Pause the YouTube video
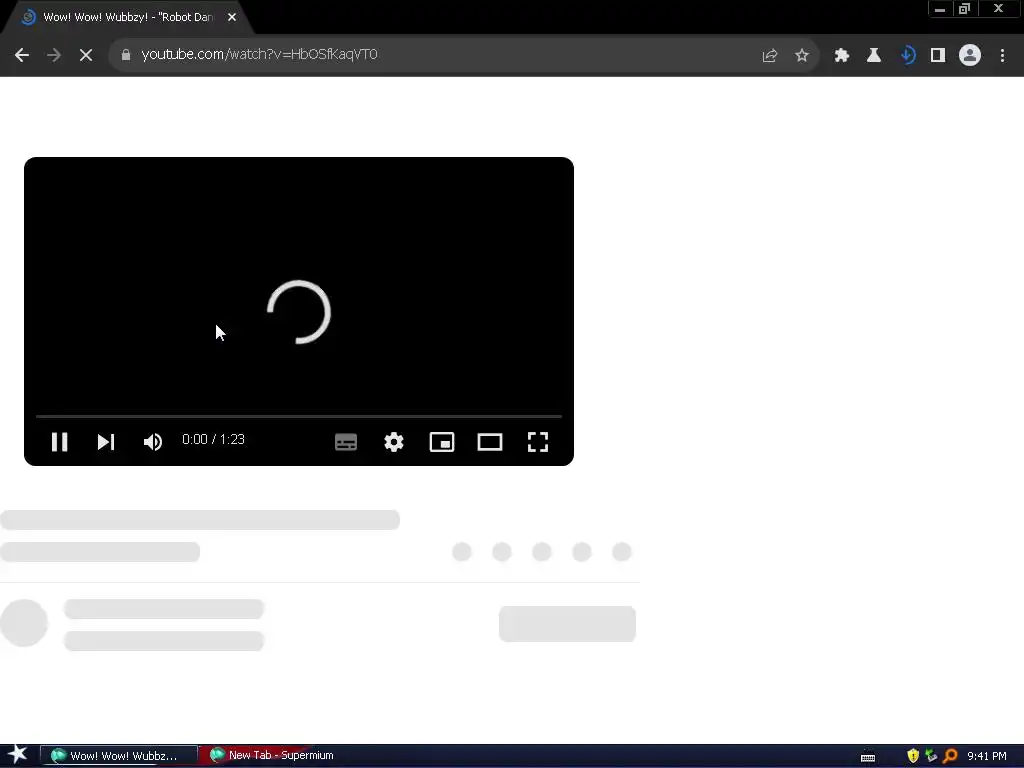Image resolution: width=1024 pixels, height=768 pixels. 59,442
